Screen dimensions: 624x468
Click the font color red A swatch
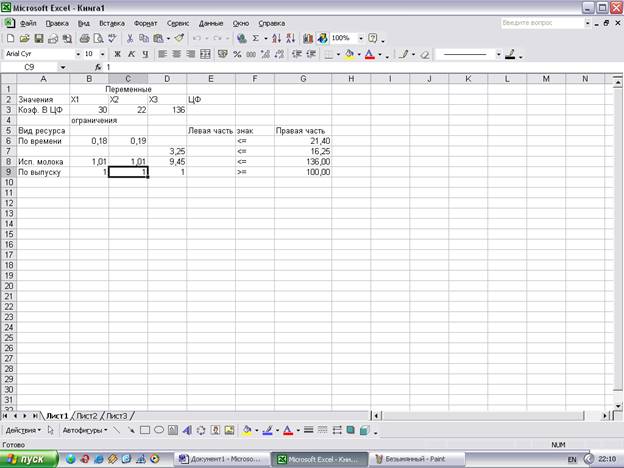pyautogui.click(x=369, y=54)
